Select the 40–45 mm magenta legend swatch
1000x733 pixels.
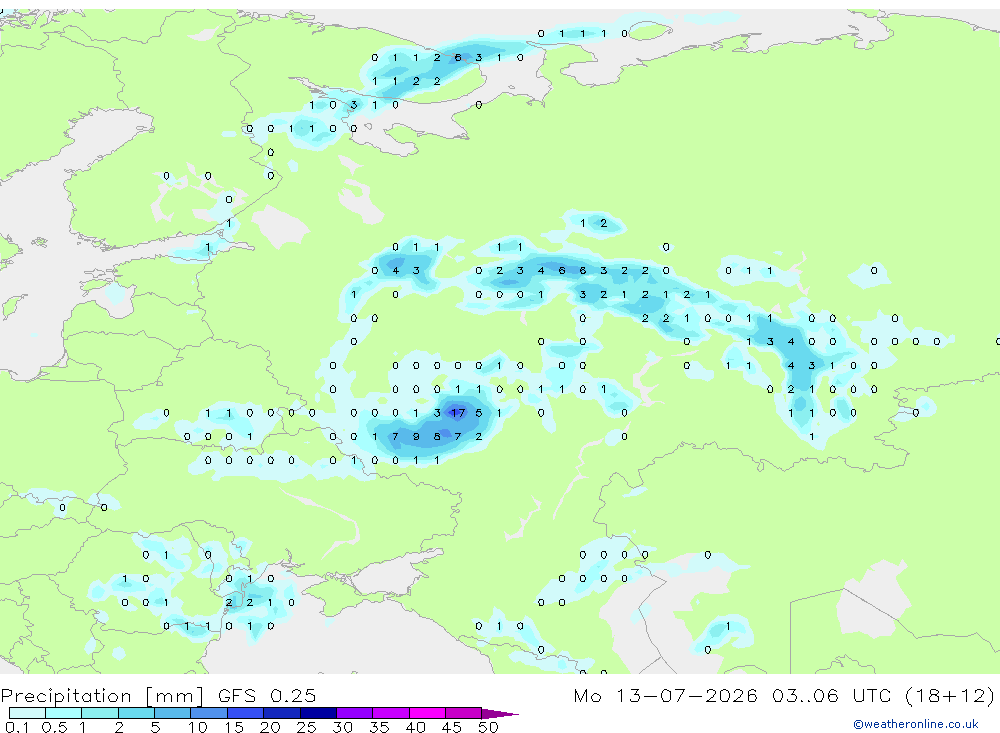pyautogui.click(x=427, y=713)
